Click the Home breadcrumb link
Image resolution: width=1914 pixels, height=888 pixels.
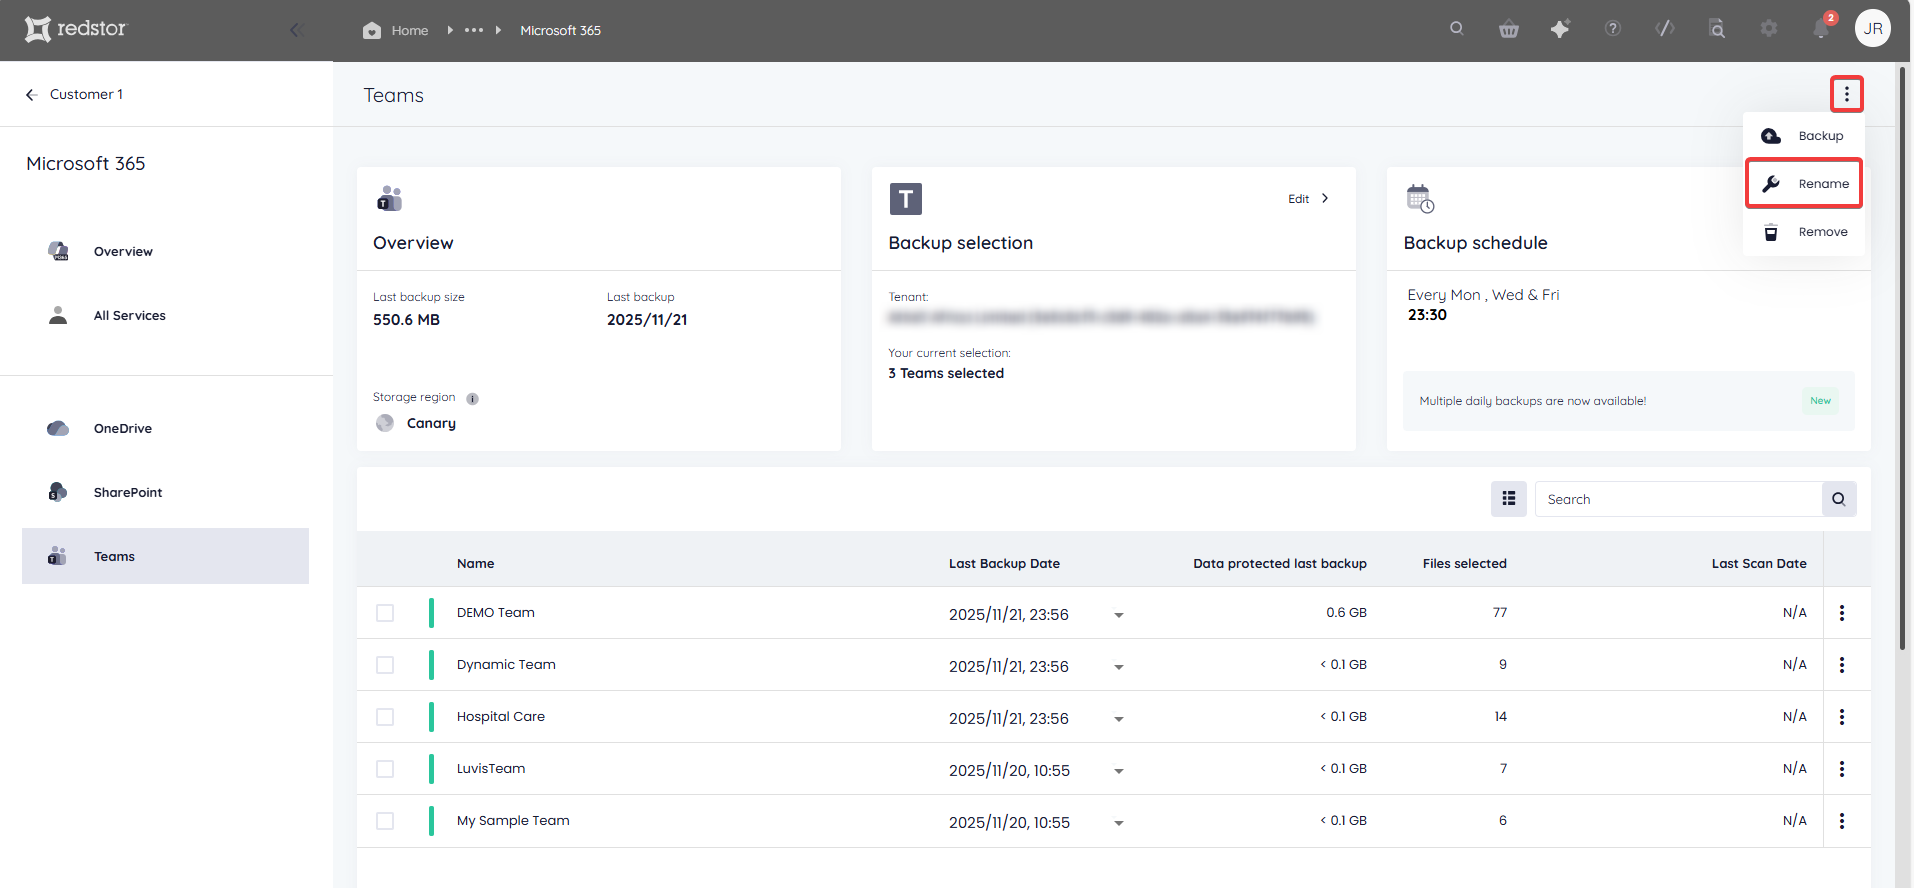410,31
